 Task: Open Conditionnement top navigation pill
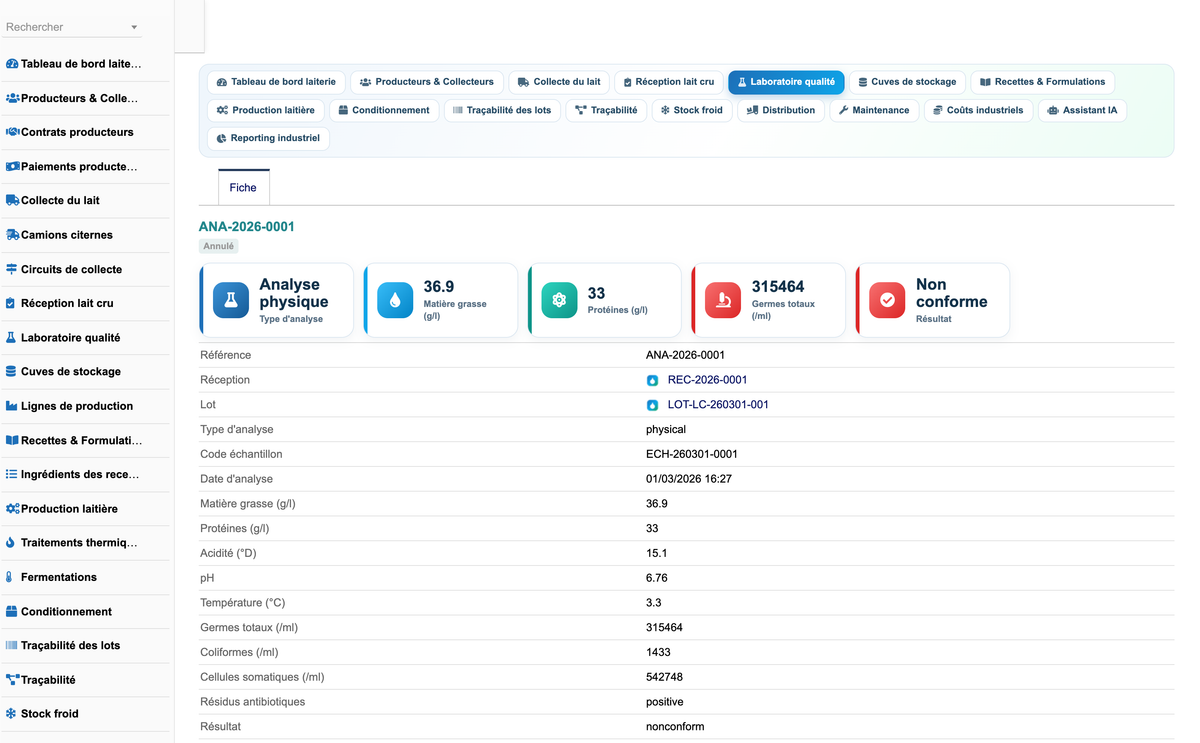click(384, 110)
